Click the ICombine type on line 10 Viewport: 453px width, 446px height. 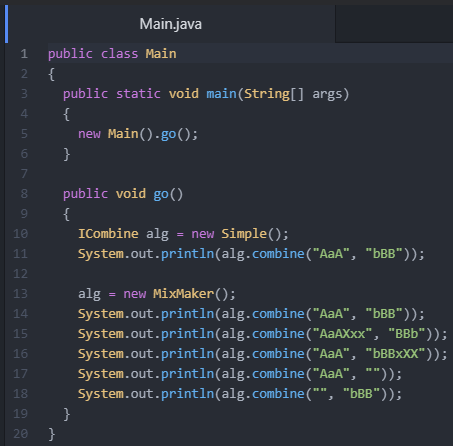click(108, 234)
